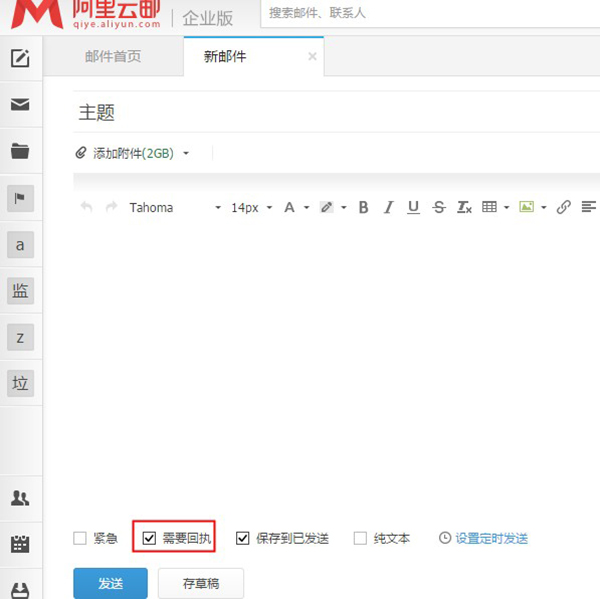Uncheck the 需要回执 receipt checkbox

(150, 539)
